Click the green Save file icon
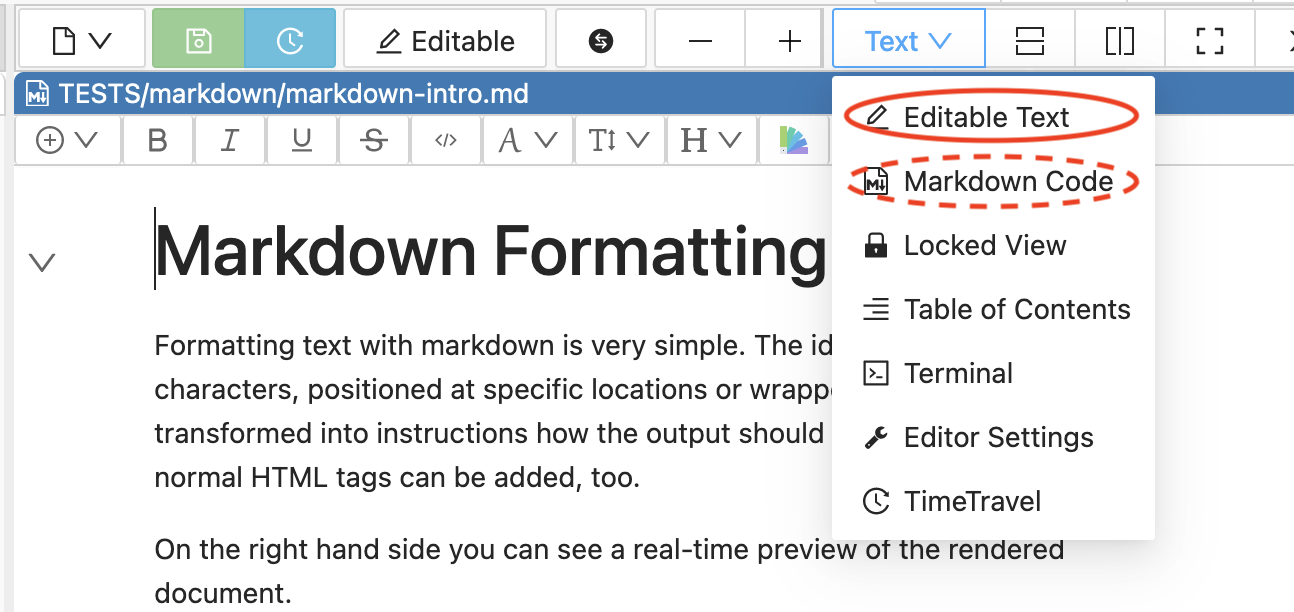This screenshot has width=1294, height=612. click(198, 41)
